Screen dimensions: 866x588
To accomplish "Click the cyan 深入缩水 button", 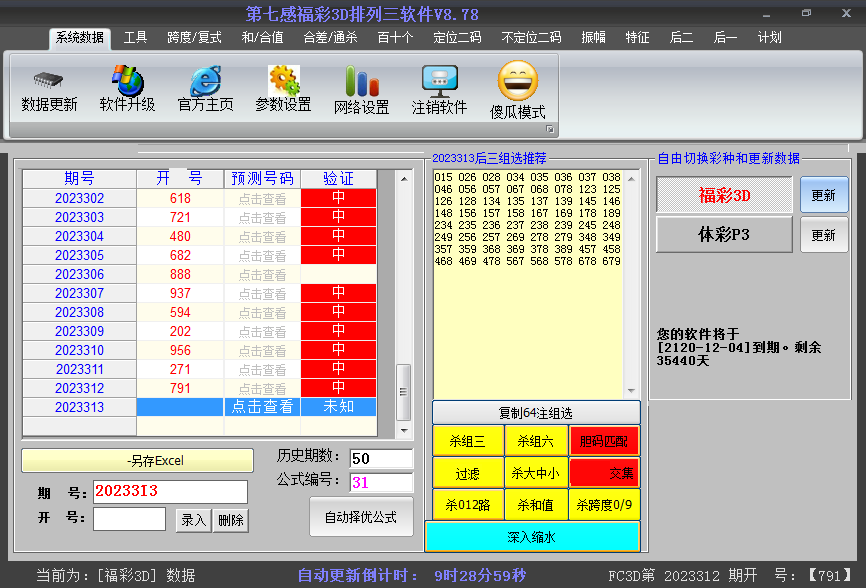I will pos(532,537).
